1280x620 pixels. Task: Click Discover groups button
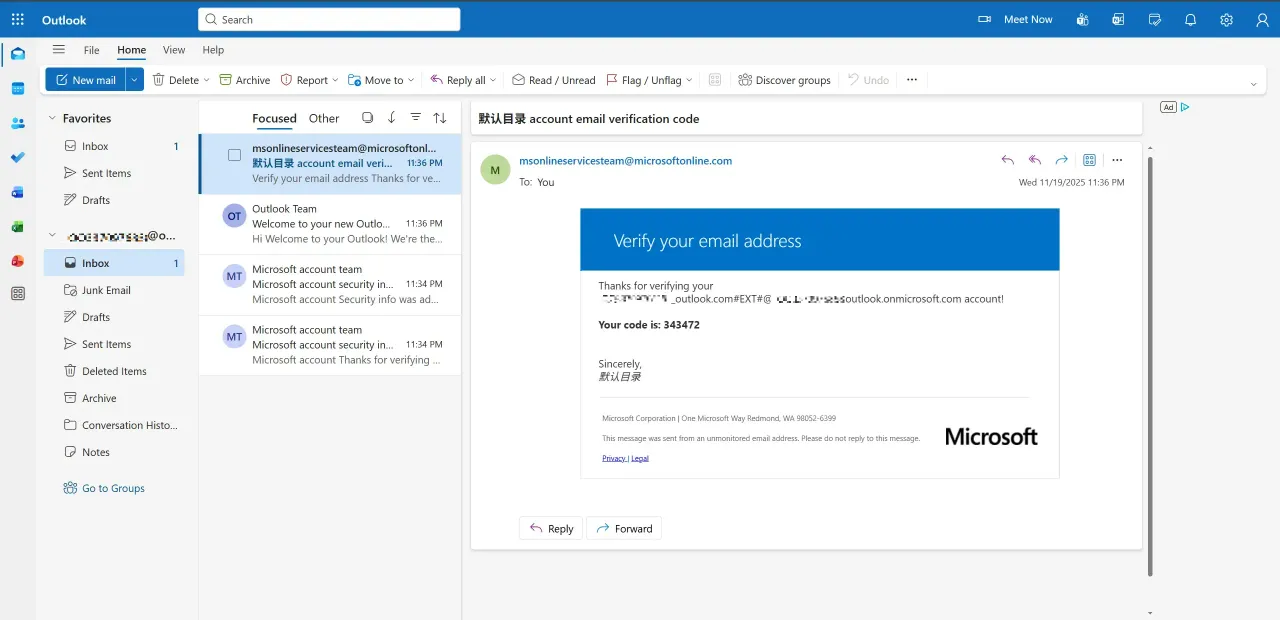click(784, 80)
